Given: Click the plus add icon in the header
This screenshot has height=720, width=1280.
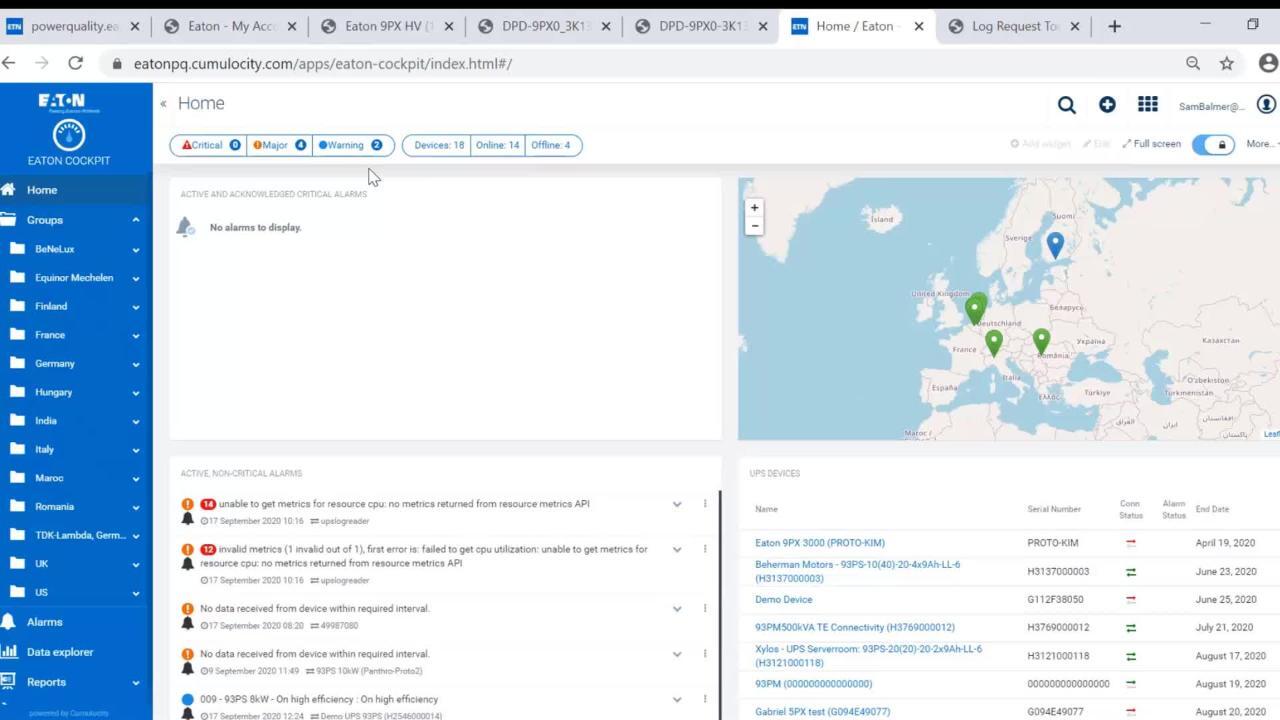Looking at the screenshot, I should pos(1107,105).
